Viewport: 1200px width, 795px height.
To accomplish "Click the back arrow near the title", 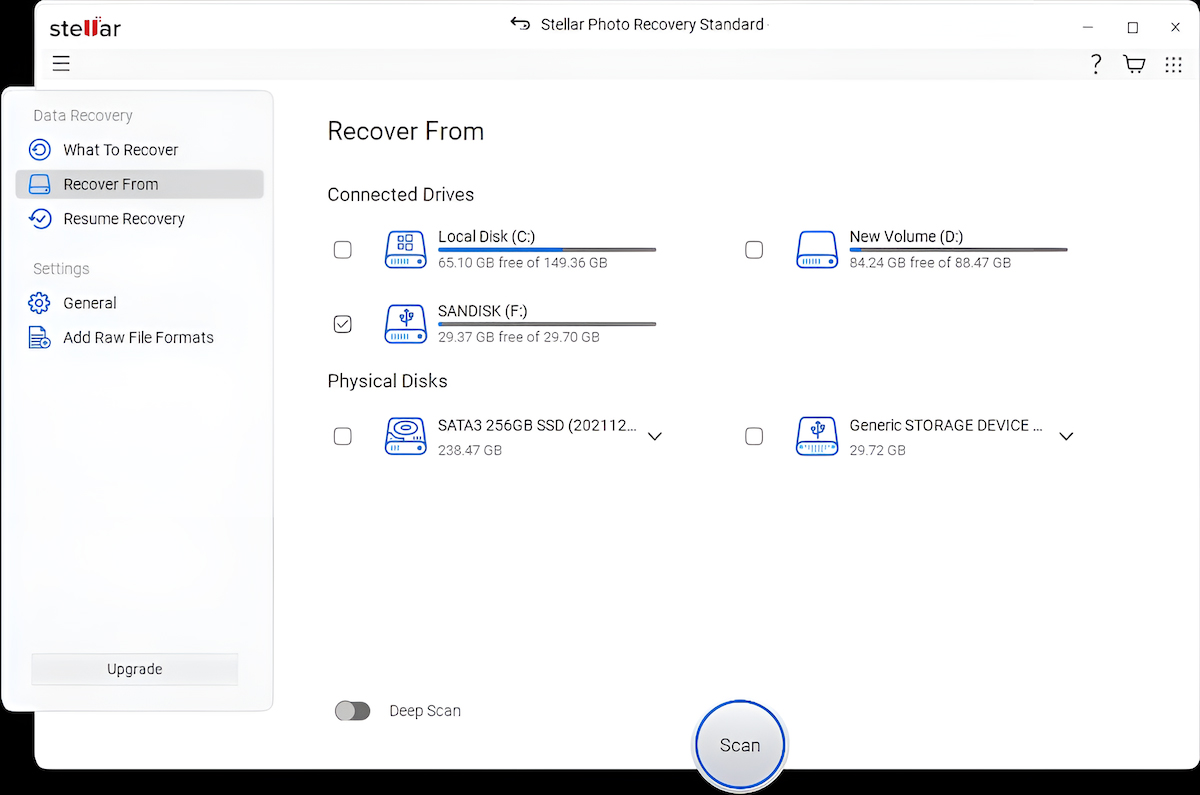I will click(x=521, y=23).
